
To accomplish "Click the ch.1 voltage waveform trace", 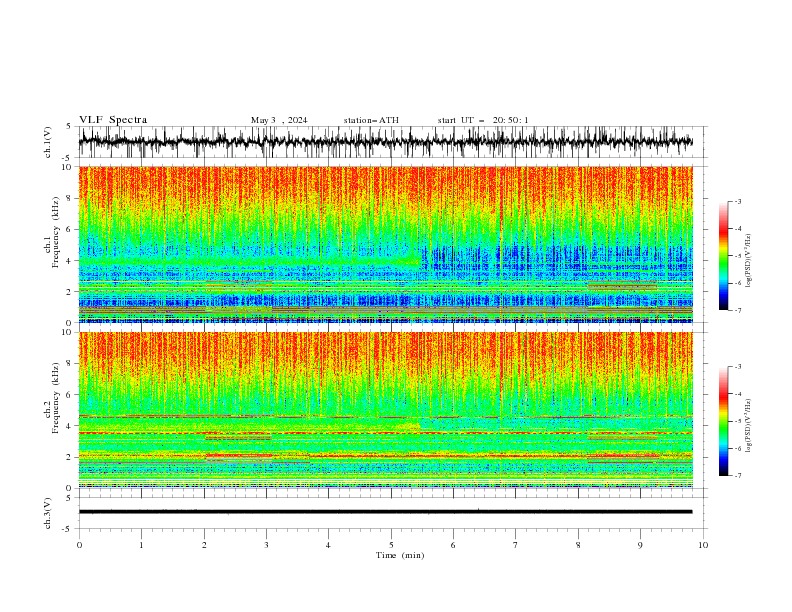I will (386, 142).
